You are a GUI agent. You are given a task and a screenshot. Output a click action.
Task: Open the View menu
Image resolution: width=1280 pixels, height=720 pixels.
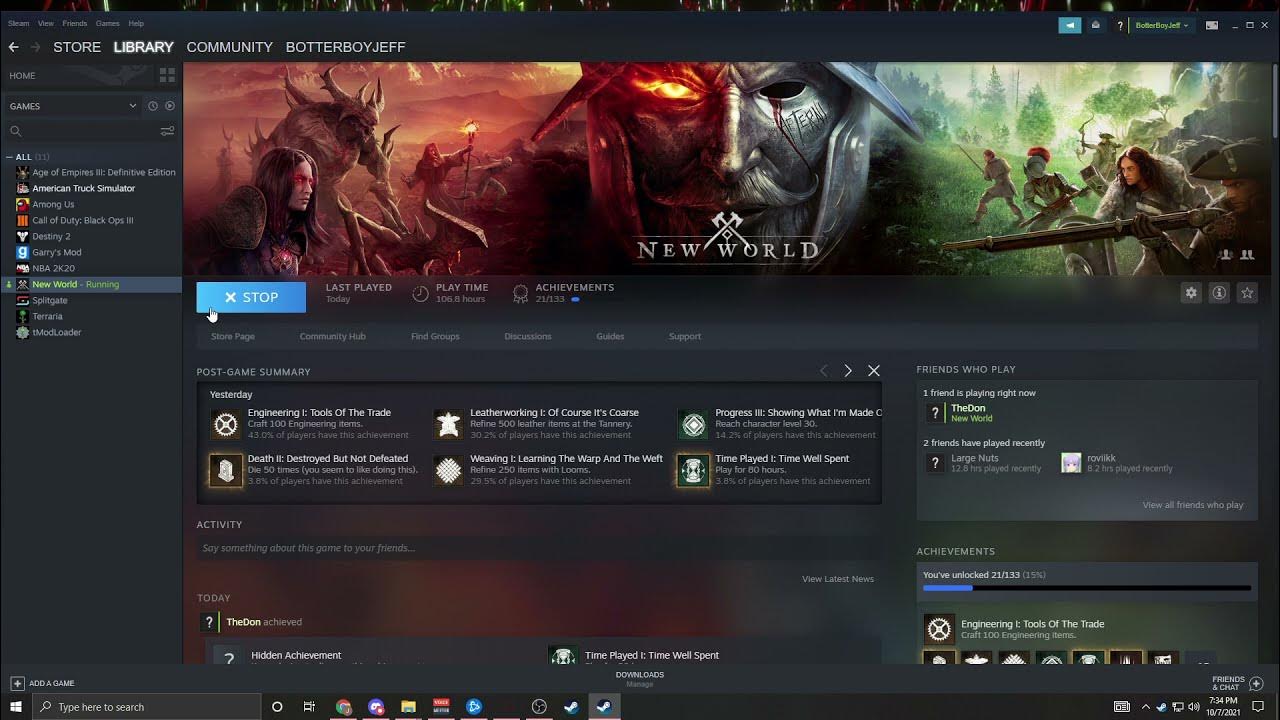46,23
